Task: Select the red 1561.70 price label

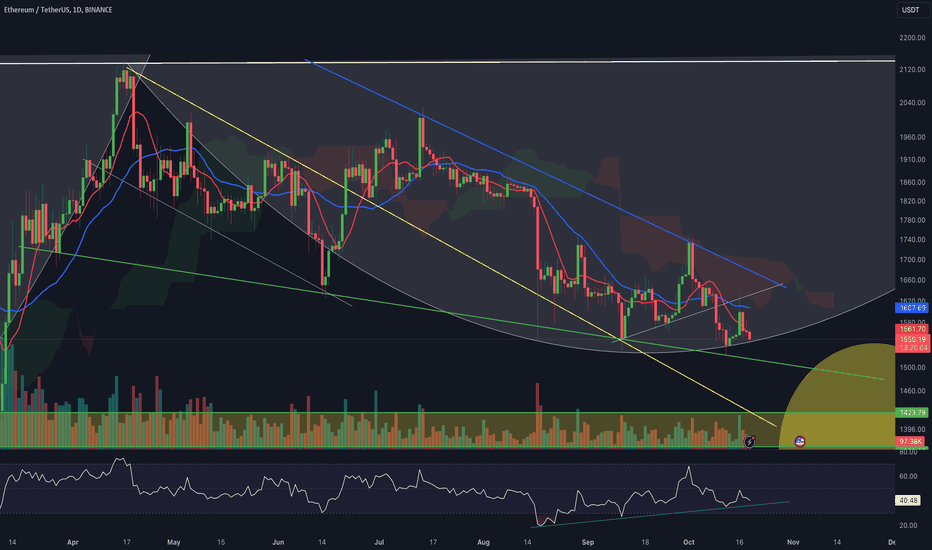Action: click(911, 329)
